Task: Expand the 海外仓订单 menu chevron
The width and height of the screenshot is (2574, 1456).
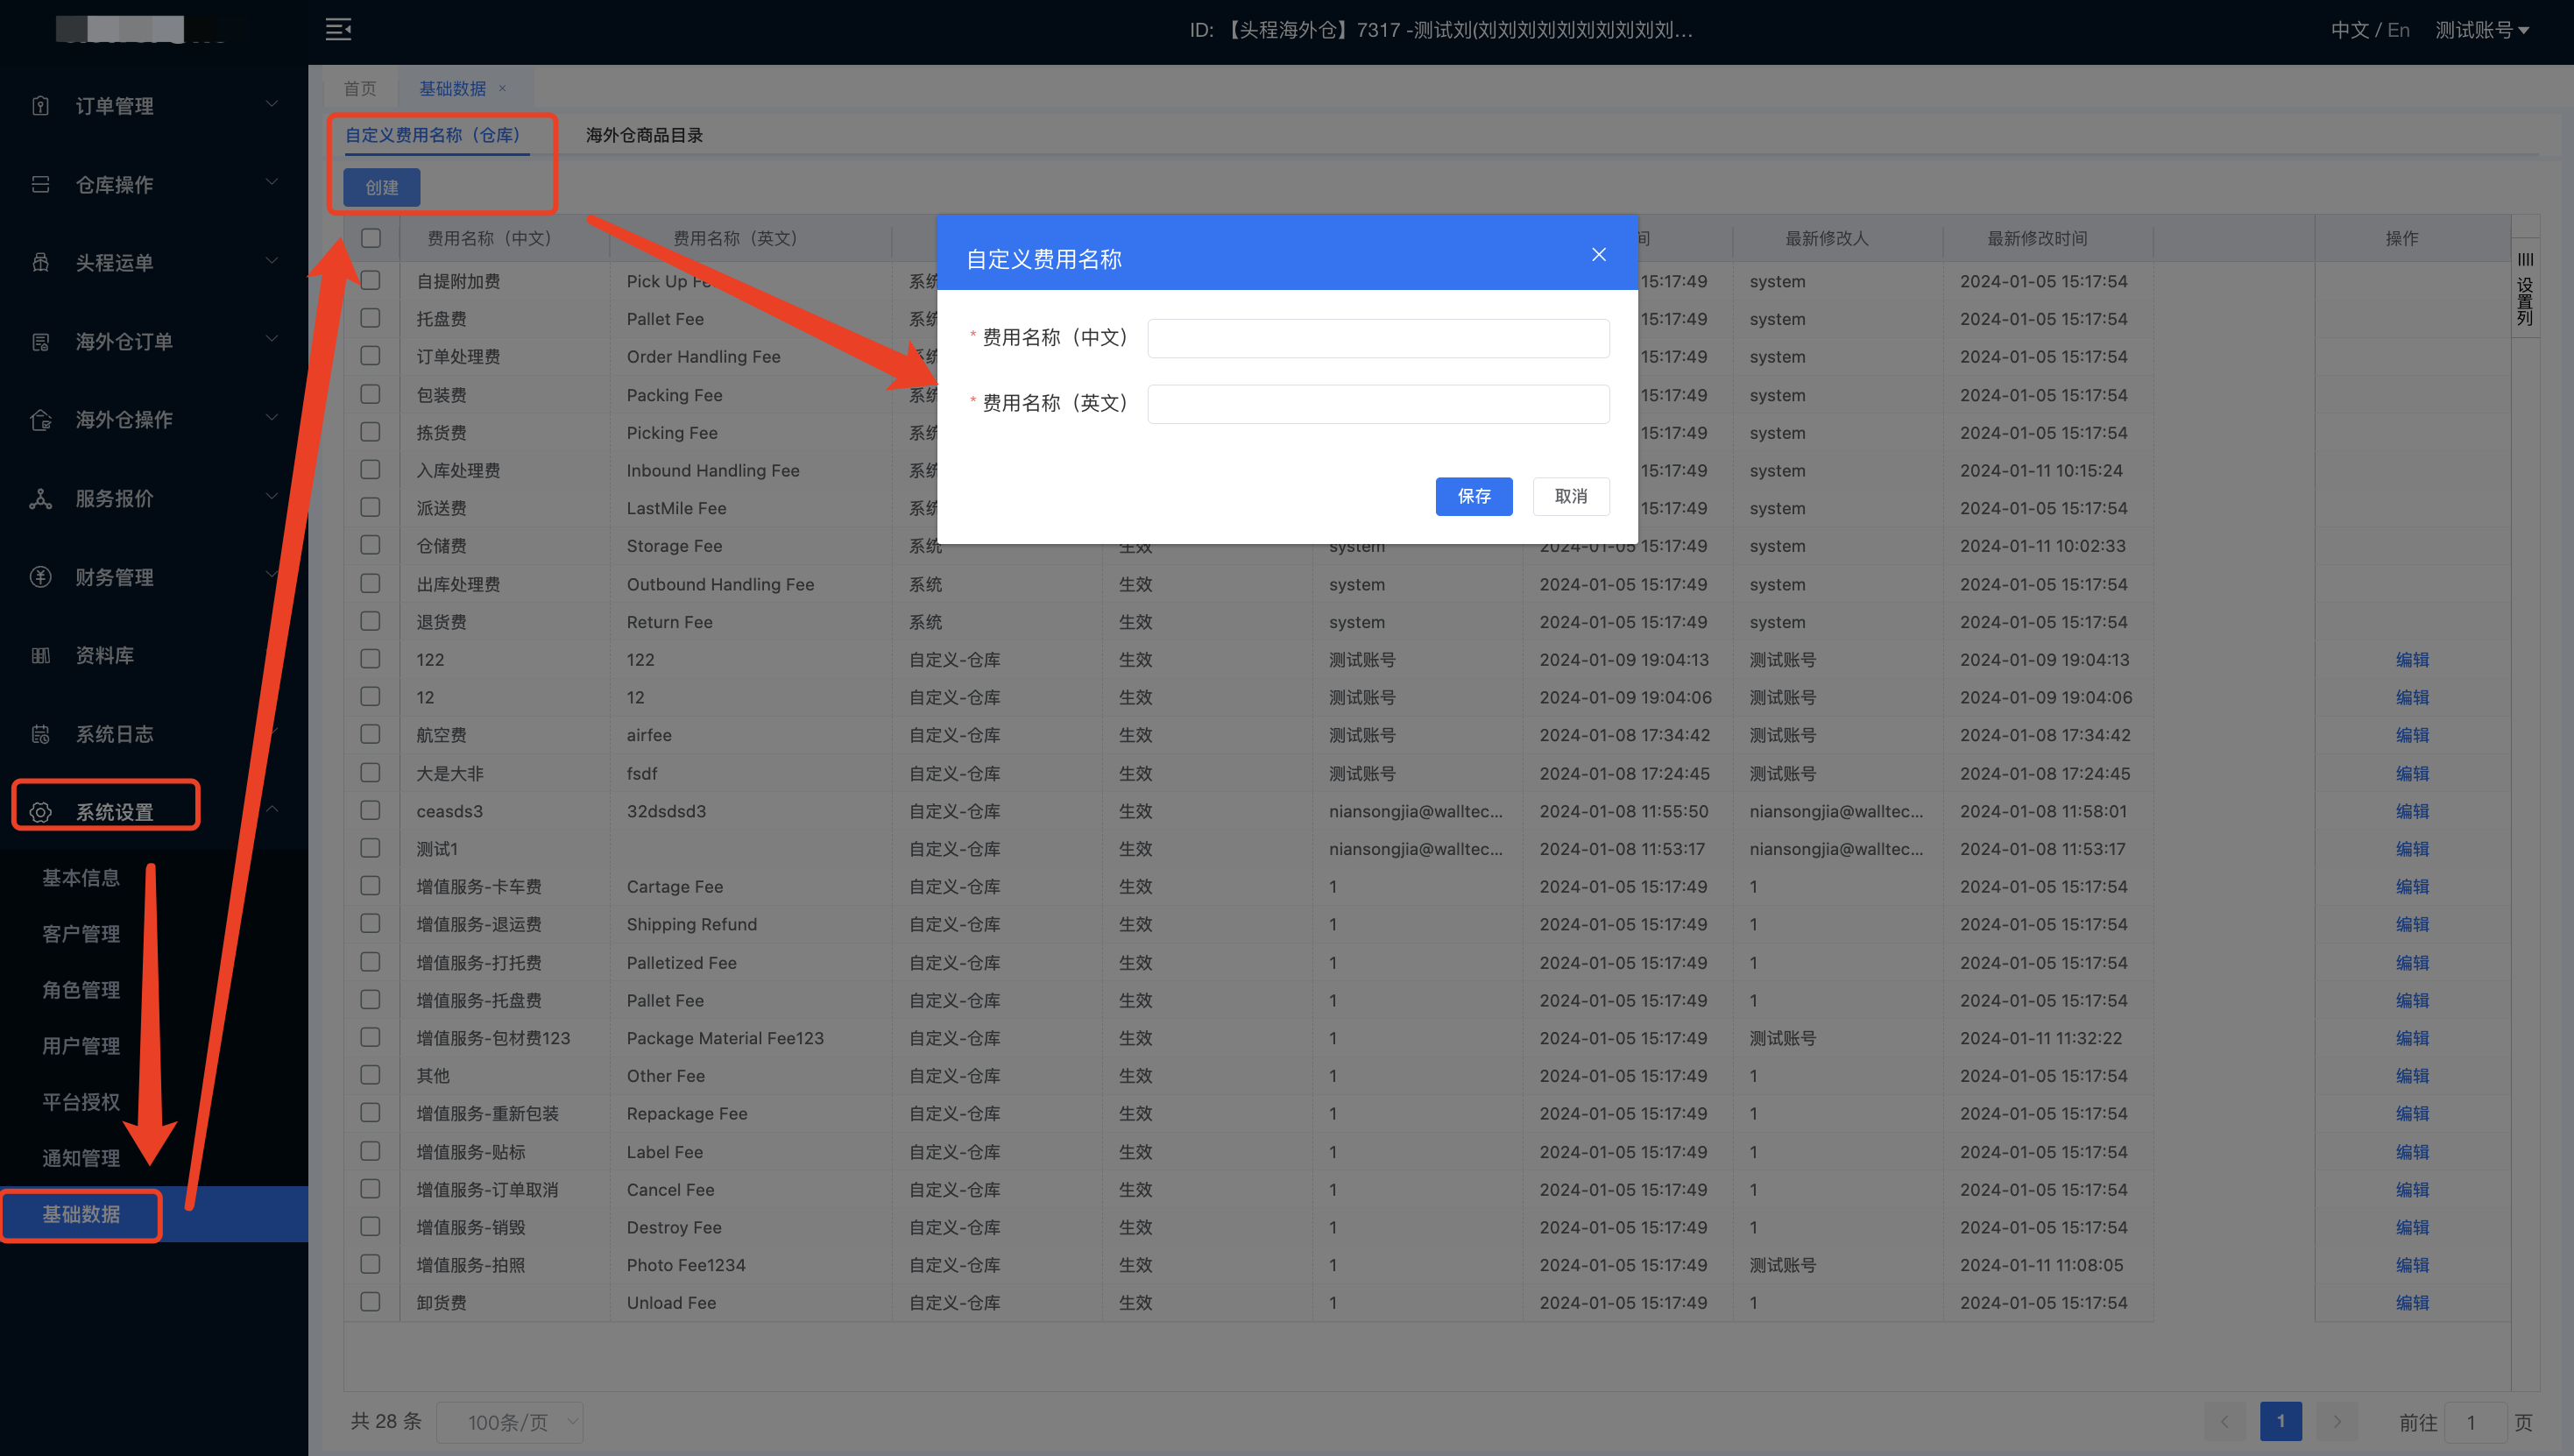Action: pyautogui.click(x=272, y=340)
